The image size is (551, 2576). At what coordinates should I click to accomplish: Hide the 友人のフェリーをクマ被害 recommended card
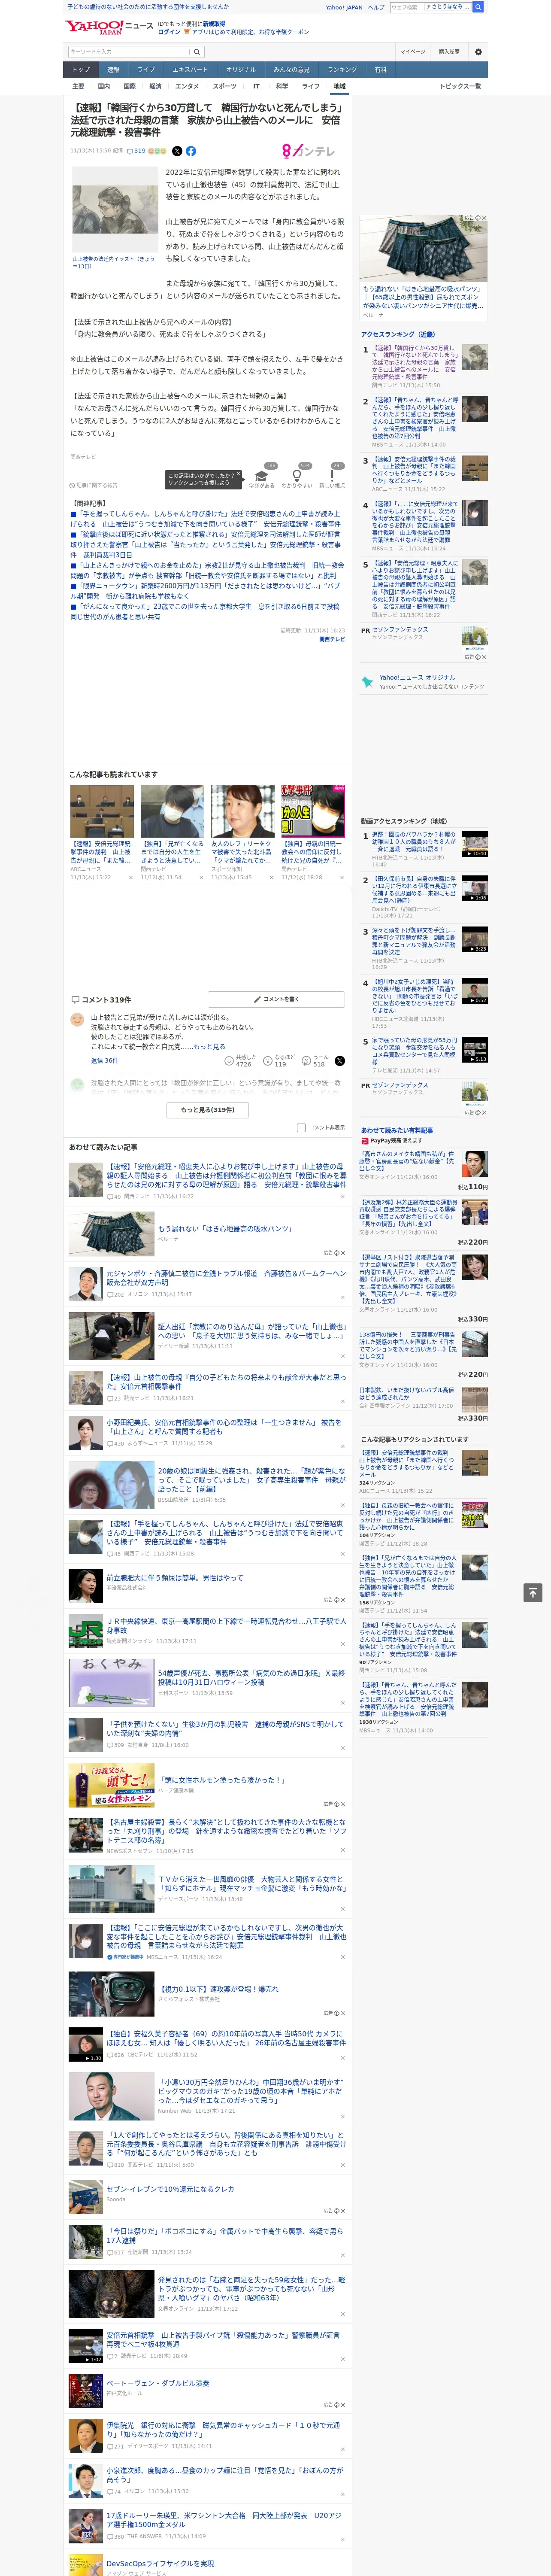(x=272, y=877)
